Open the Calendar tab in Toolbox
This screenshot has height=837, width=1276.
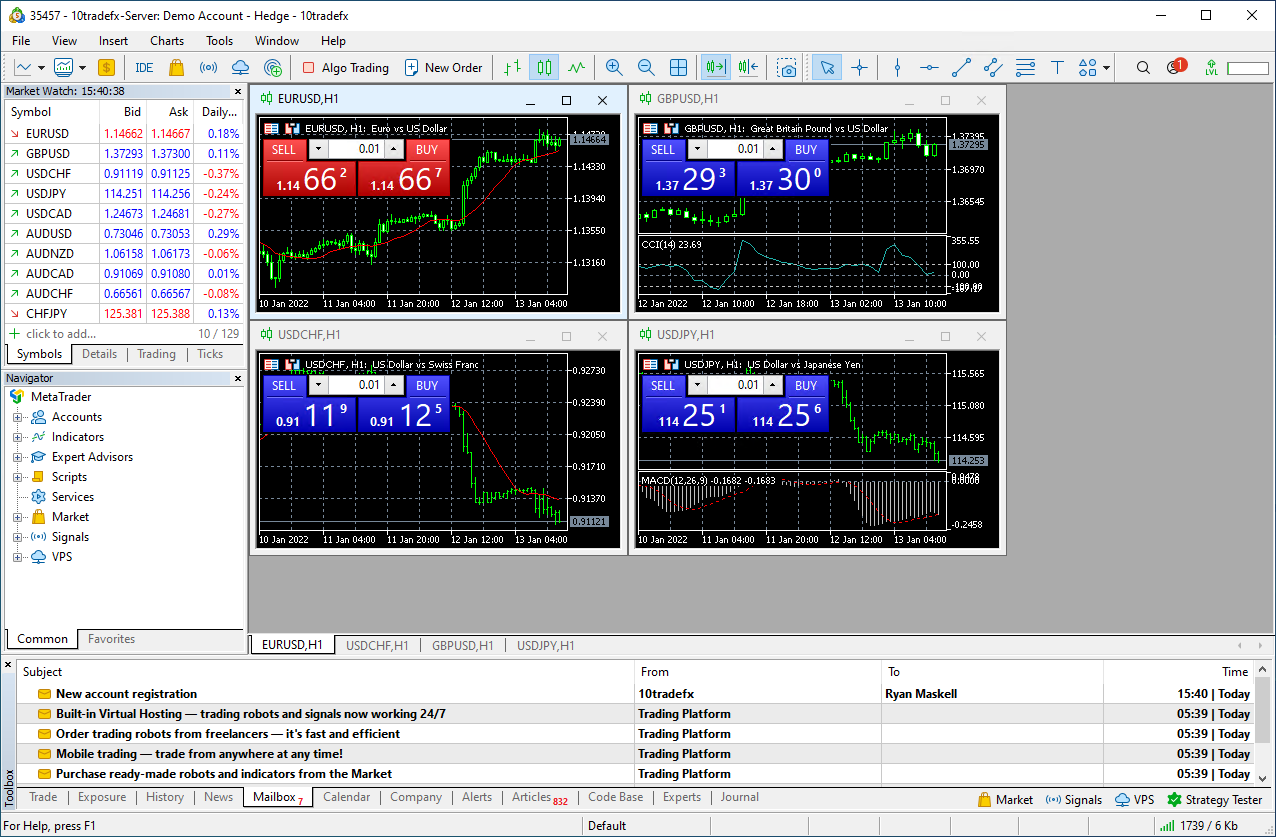[347, 797]
